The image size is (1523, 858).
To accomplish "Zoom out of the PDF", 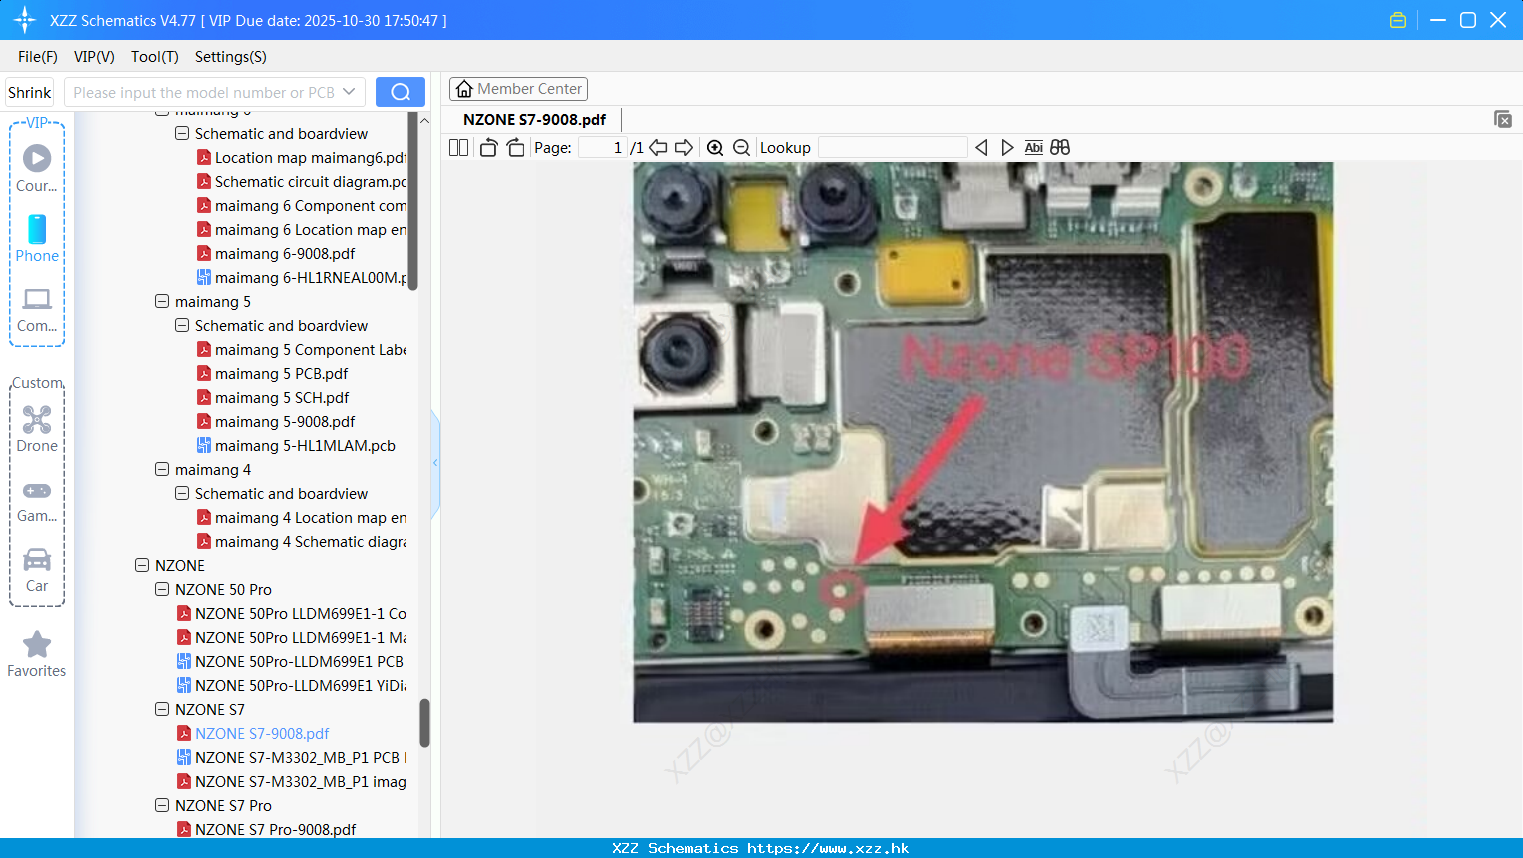I will 741,148.
